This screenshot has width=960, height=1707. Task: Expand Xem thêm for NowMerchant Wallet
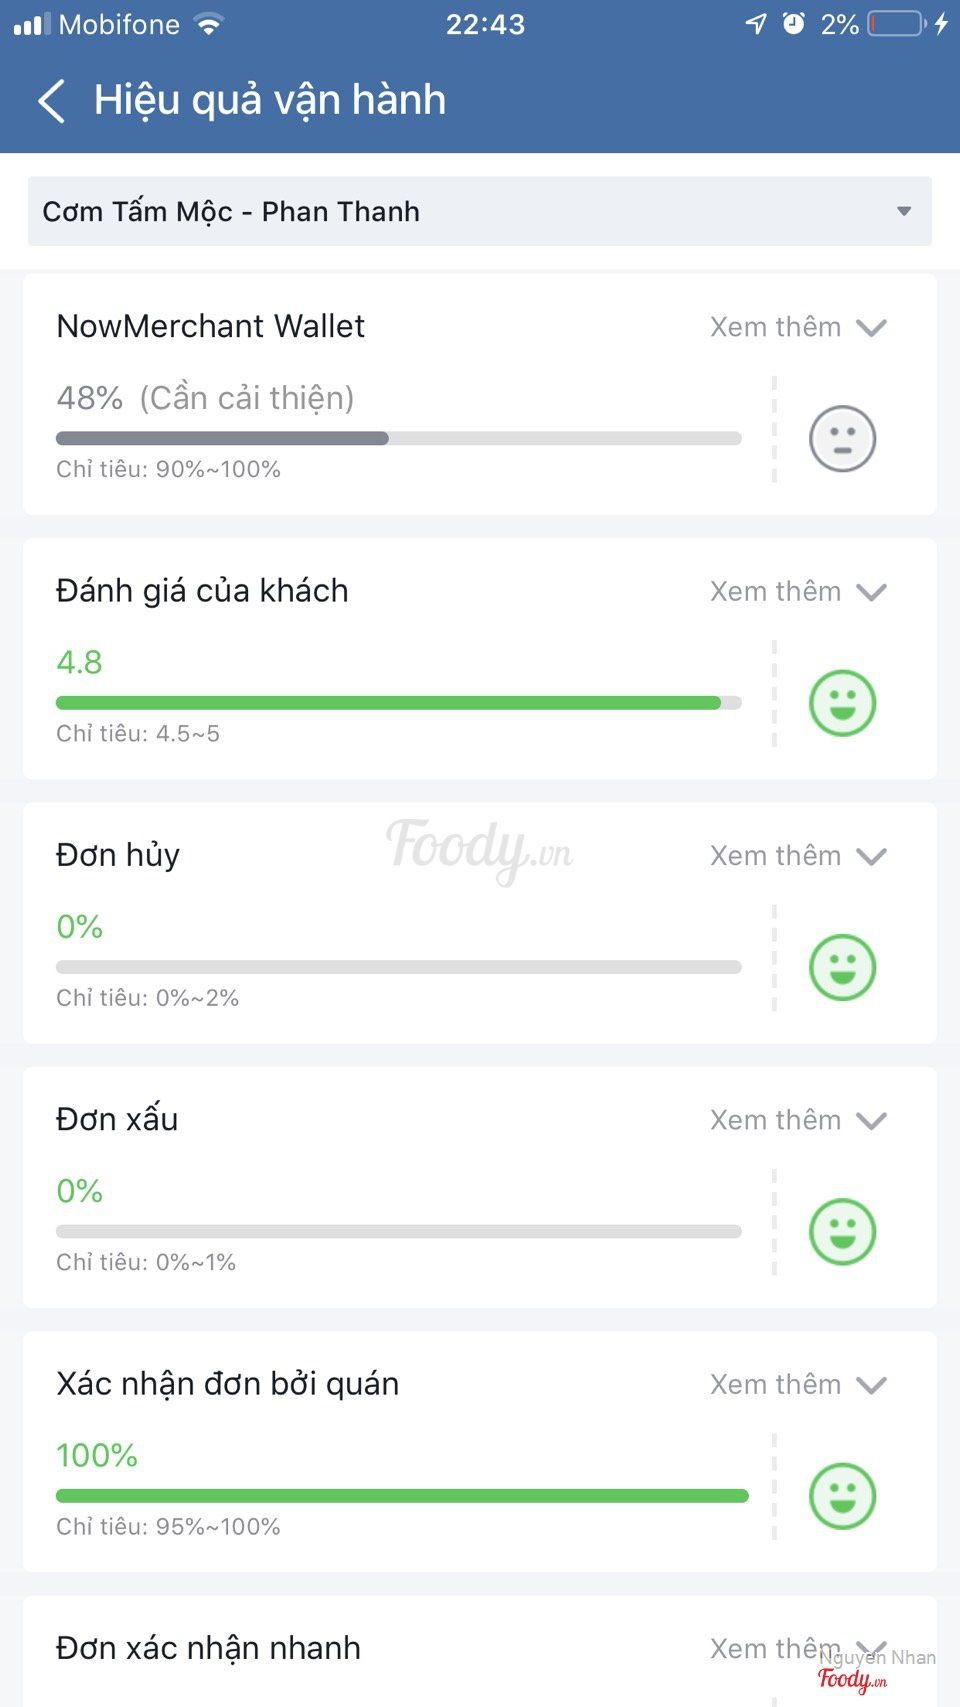tap(798, 327)
